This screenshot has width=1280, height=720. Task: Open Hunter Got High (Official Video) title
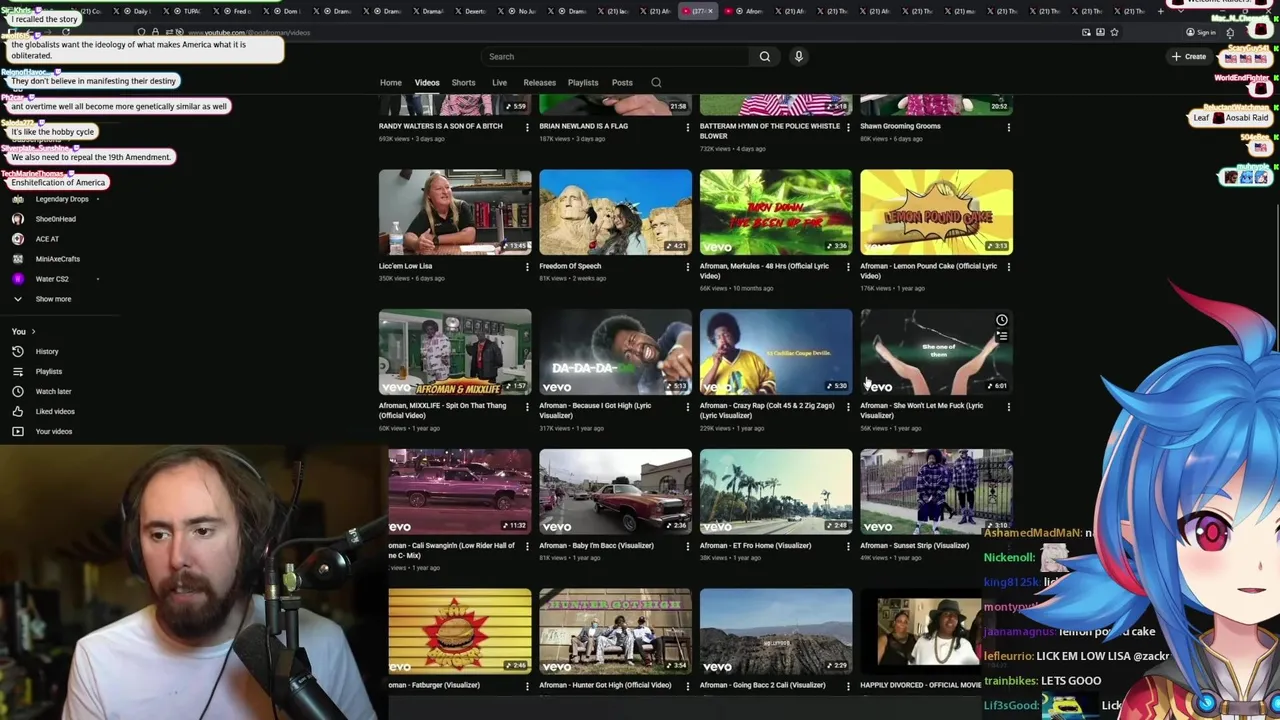click(605, 686)
